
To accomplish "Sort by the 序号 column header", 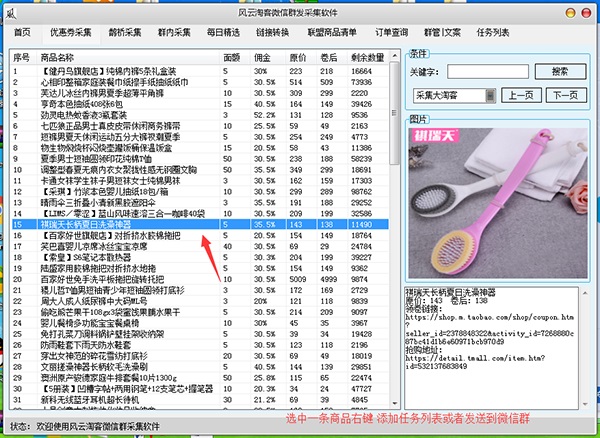I will [x=21, y=58].
